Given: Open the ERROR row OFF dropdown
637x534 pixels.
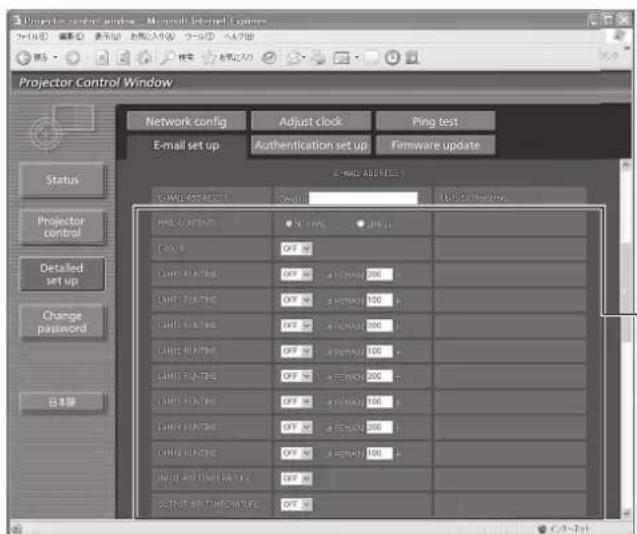Looking at the screenshot, I should point(296,248).
